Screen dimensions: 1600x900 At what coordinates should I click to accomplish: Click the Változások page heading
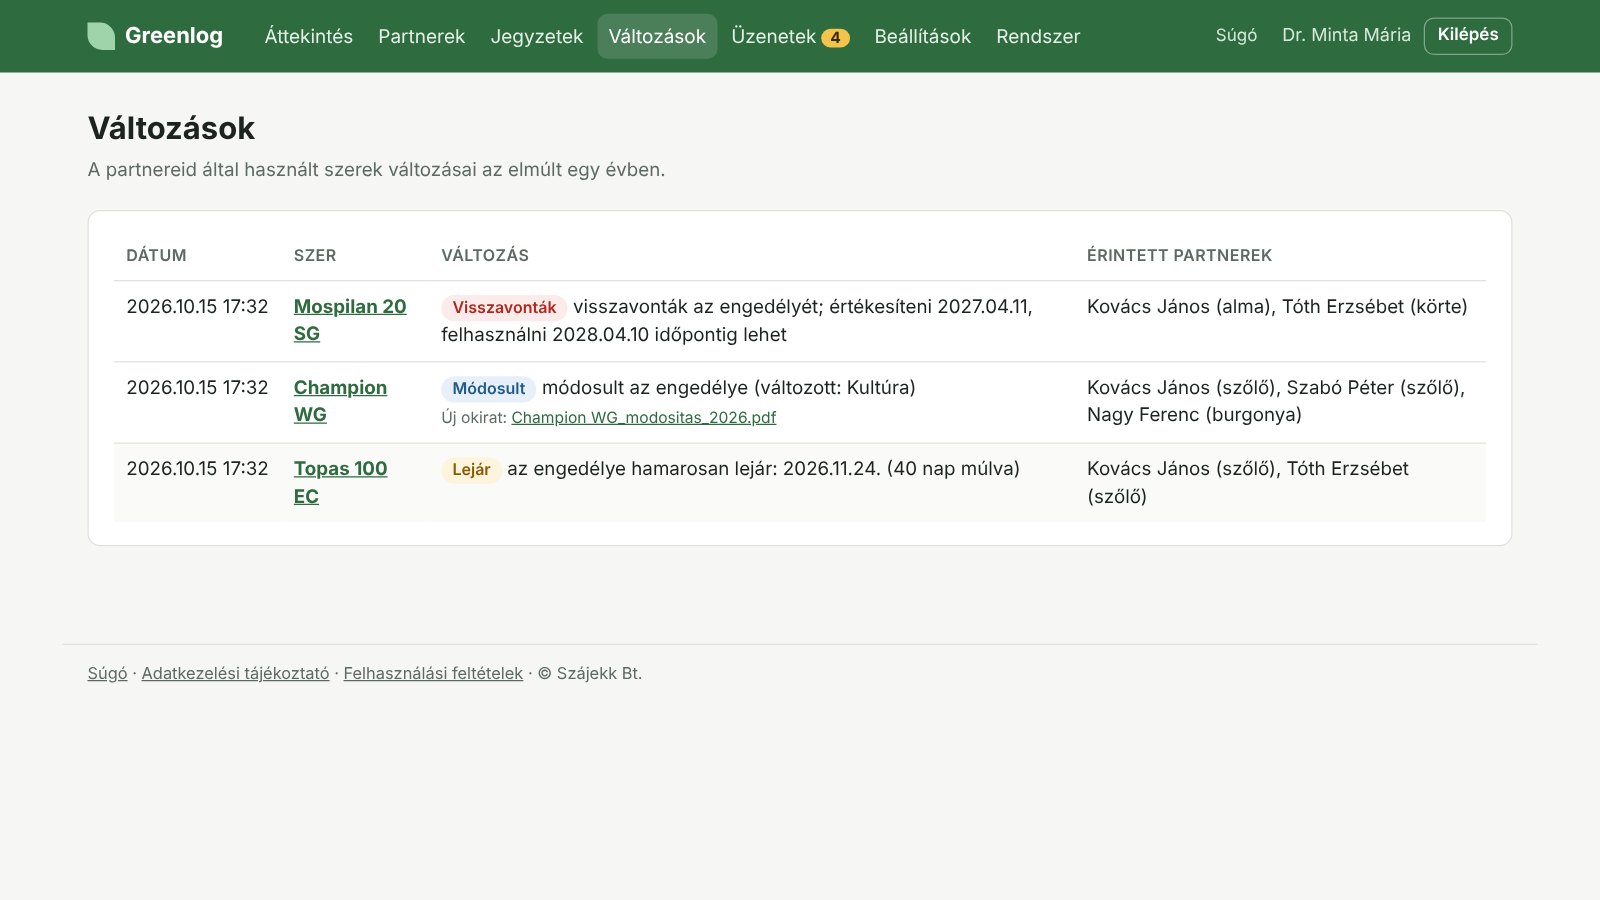click(171, 128)
